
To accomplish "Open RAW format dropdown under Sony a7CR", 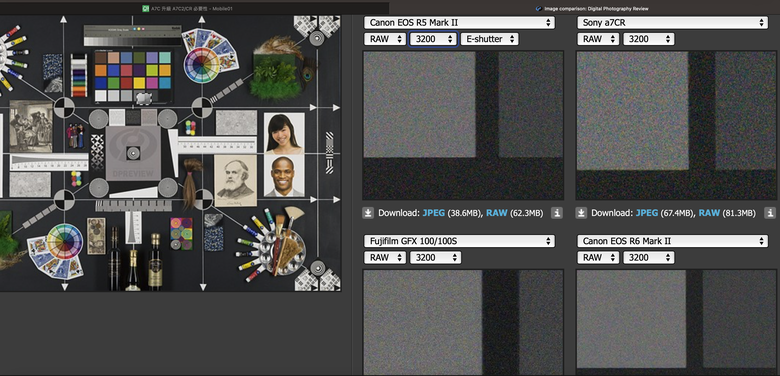I will pos(598,39).
